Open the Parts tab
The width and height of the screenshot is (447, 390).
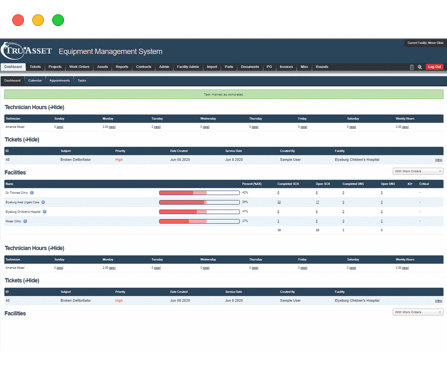pos(229,67)
